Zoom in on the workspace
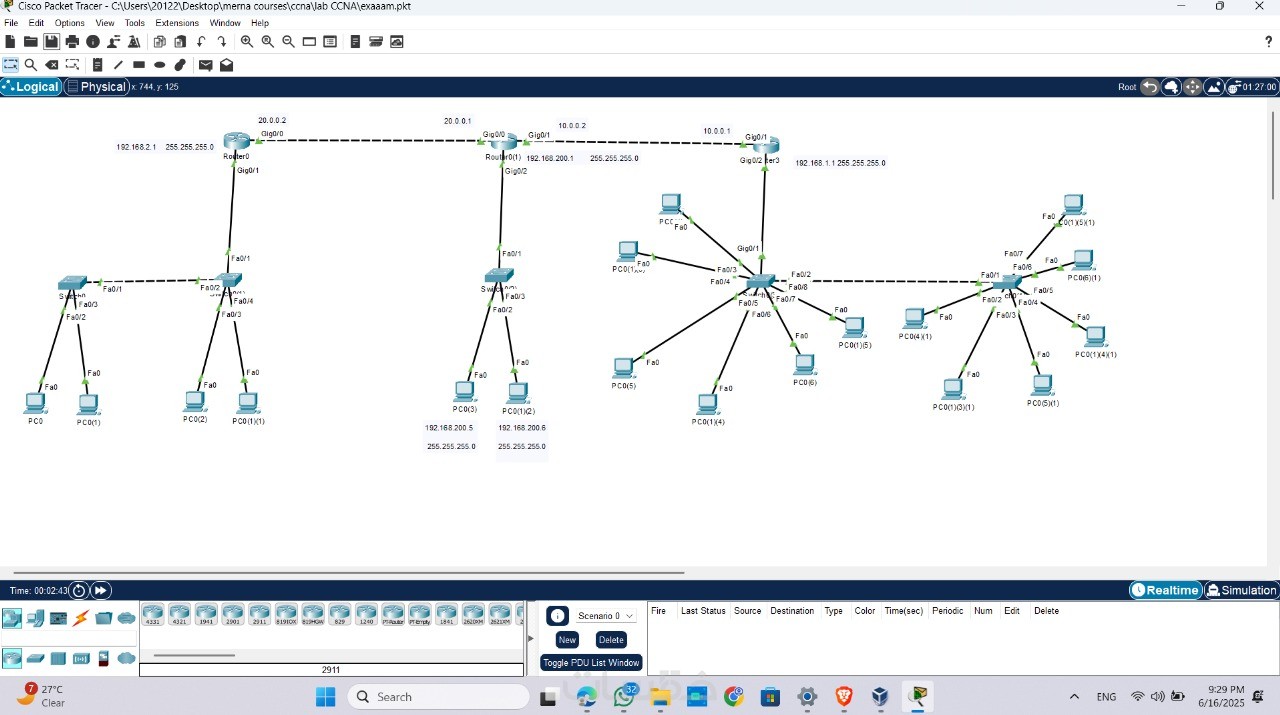 click(247, 42)
